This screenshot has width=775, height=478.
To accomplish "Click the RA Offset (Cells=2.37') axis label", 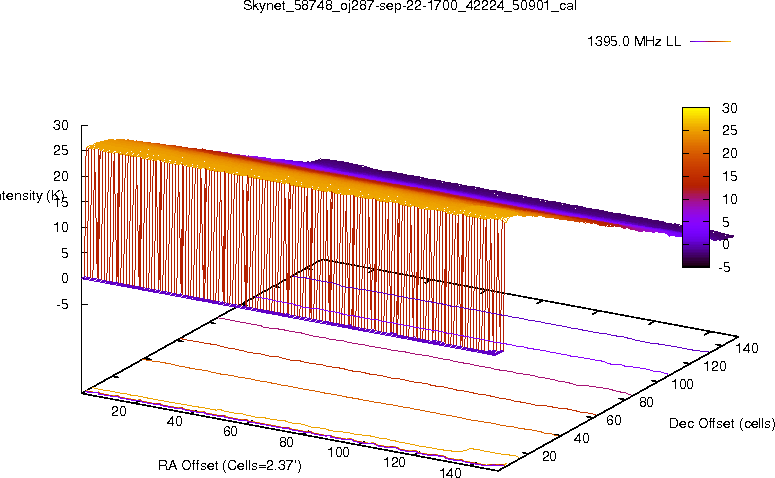I will pos(230,465).
